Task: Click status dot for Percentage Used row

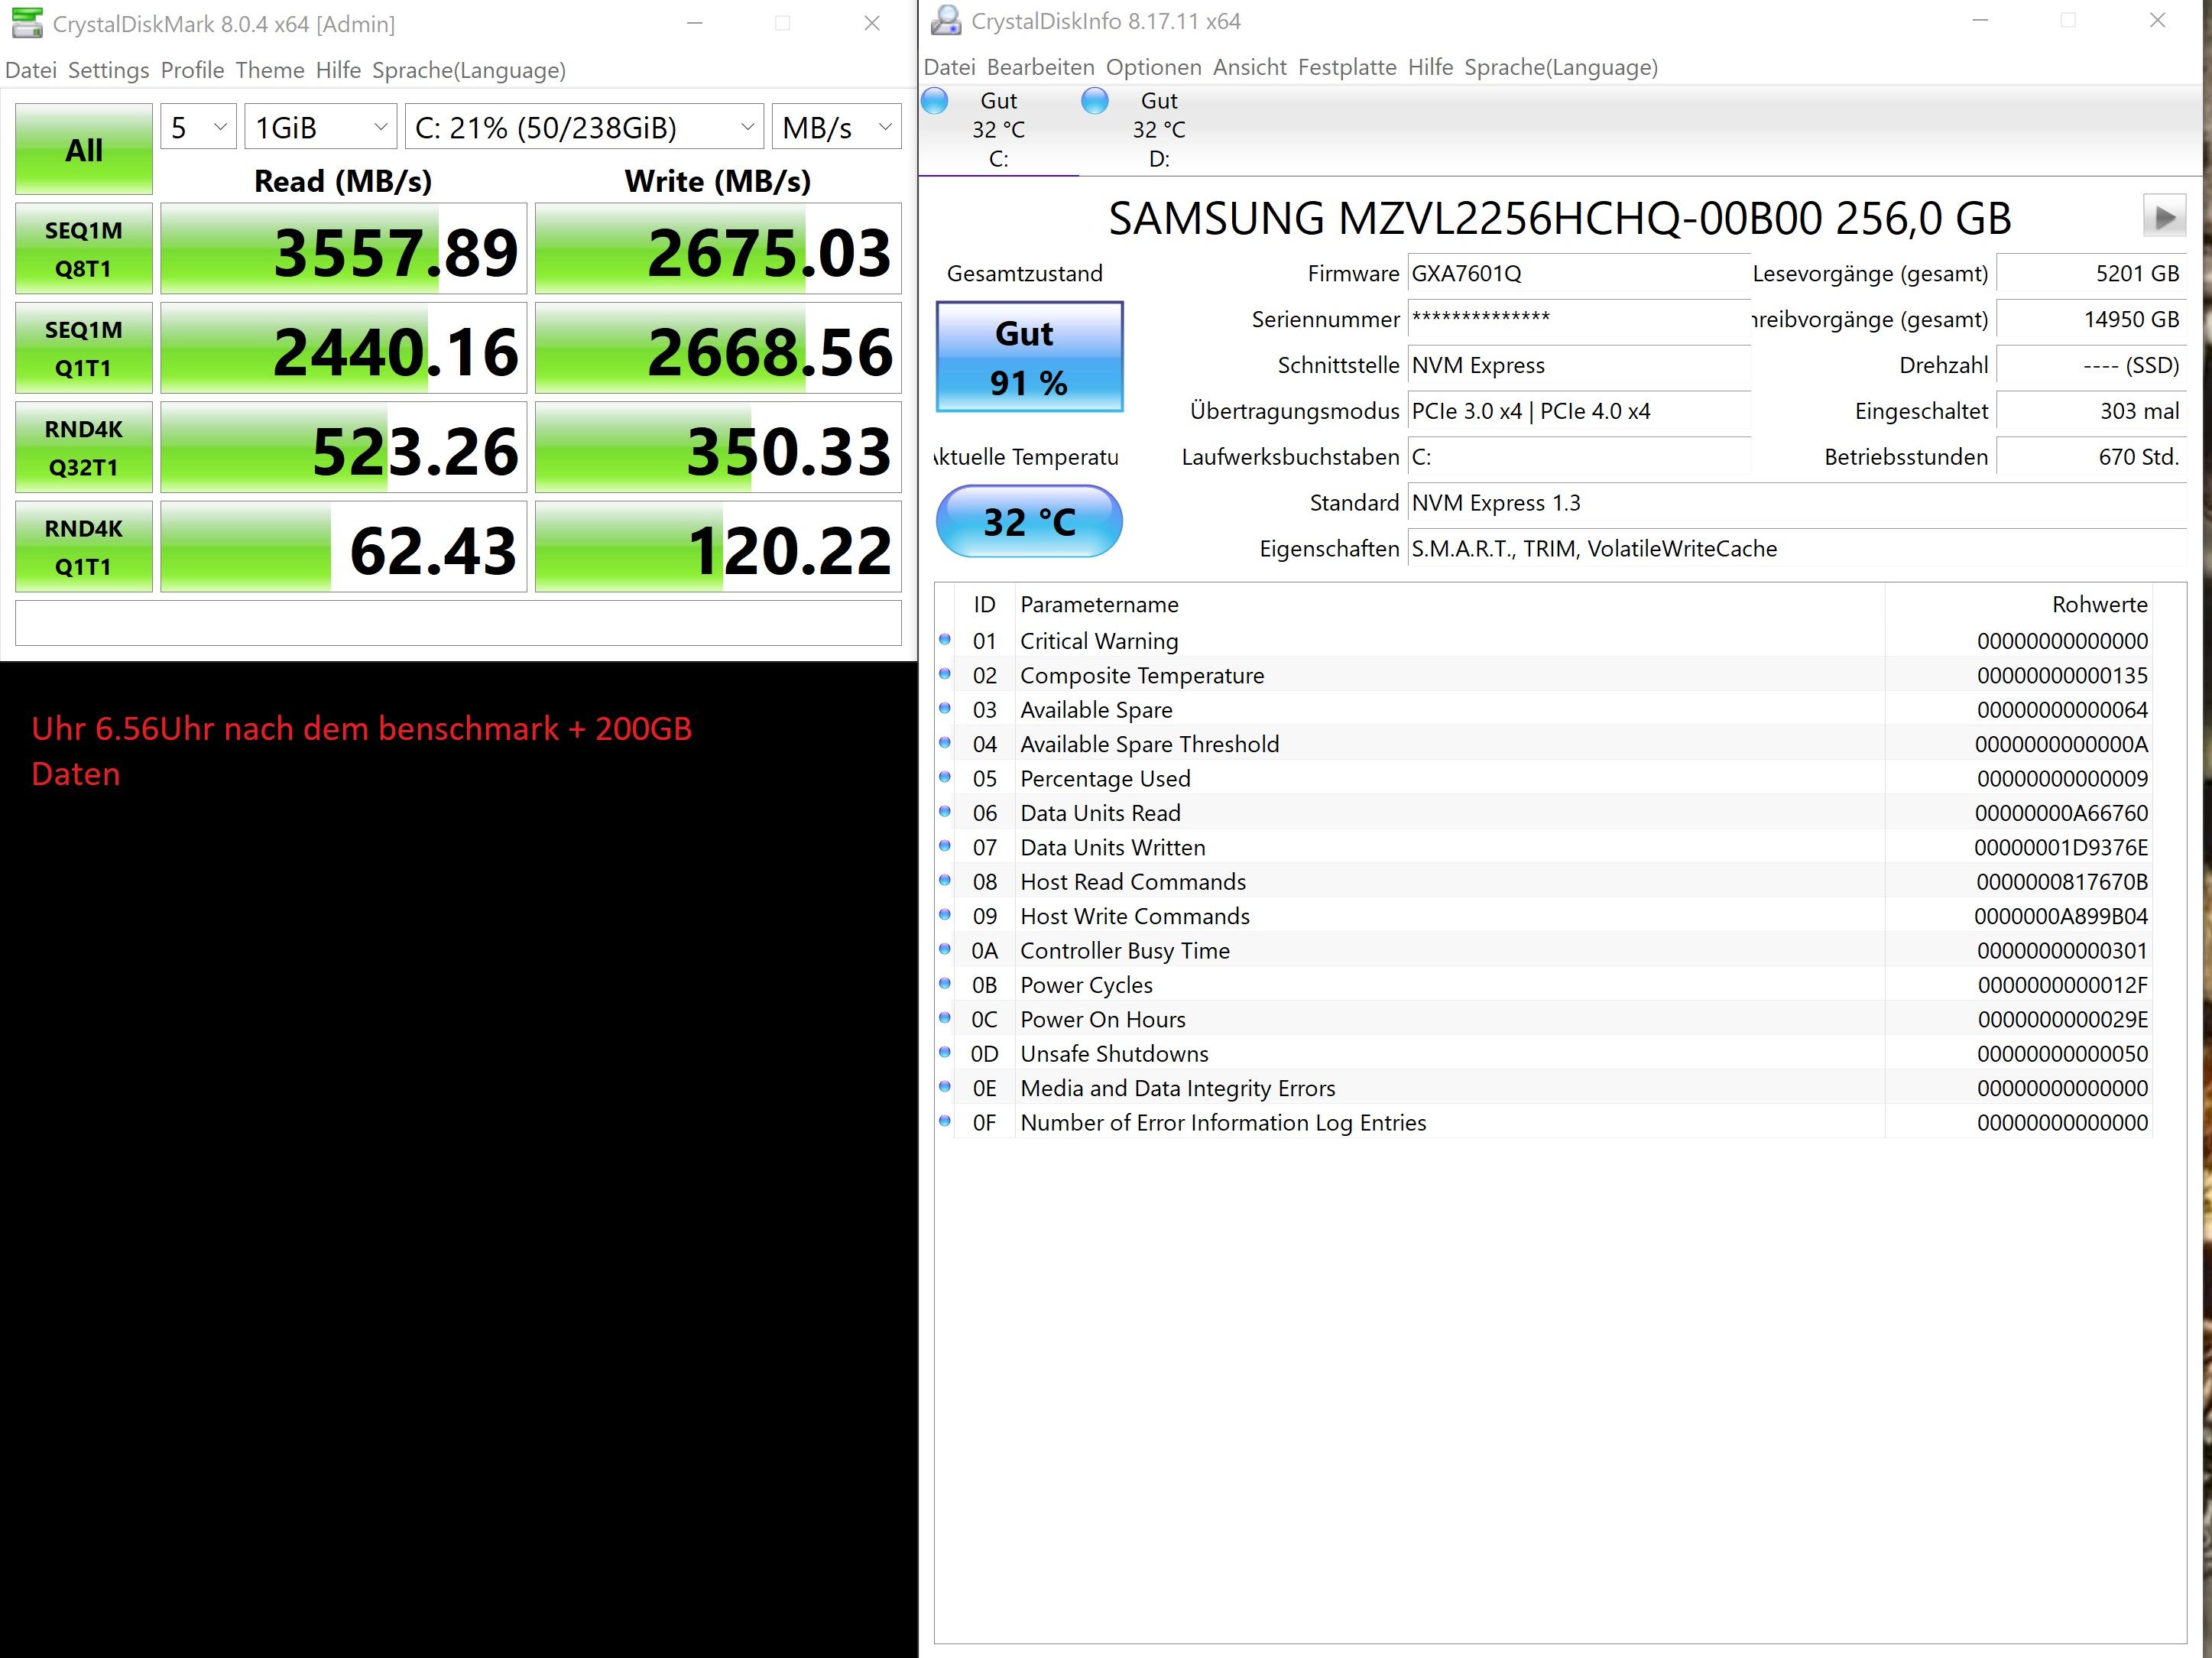Action: pyautogui.click(x=945, y=777)
